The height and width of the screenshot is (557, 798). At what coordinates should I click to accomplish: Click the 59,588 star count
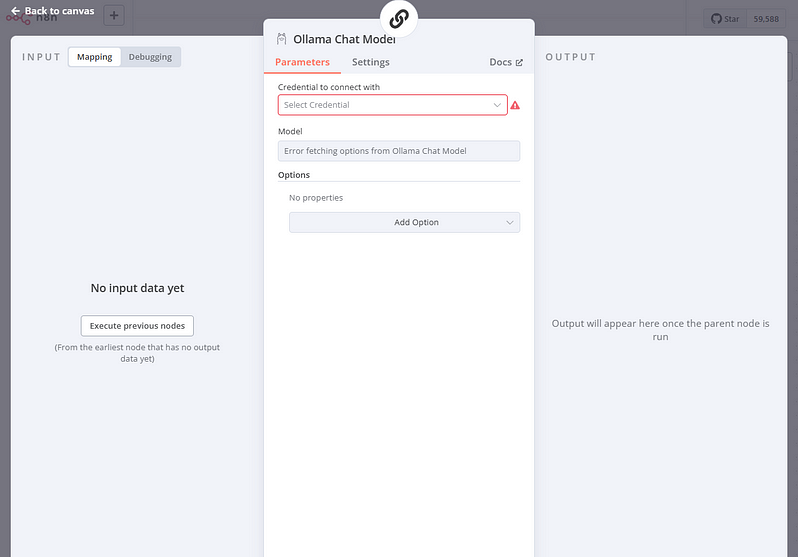click(x=766, y=19)
